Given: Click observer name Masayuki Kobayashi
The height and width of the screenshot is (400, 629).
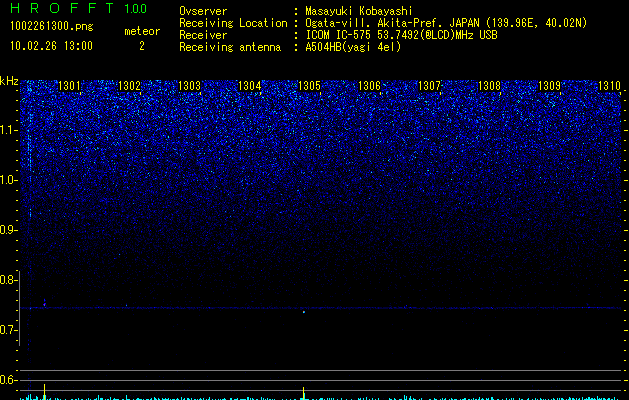Looking at the screenshot, I should tap(359, 11).
